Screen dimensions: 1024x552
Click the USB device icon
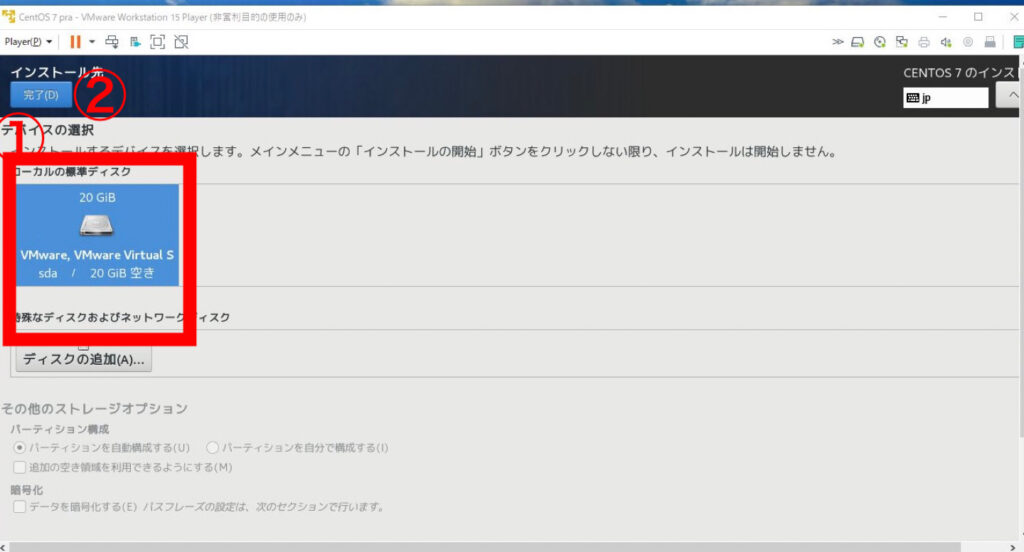coord(990,42)
